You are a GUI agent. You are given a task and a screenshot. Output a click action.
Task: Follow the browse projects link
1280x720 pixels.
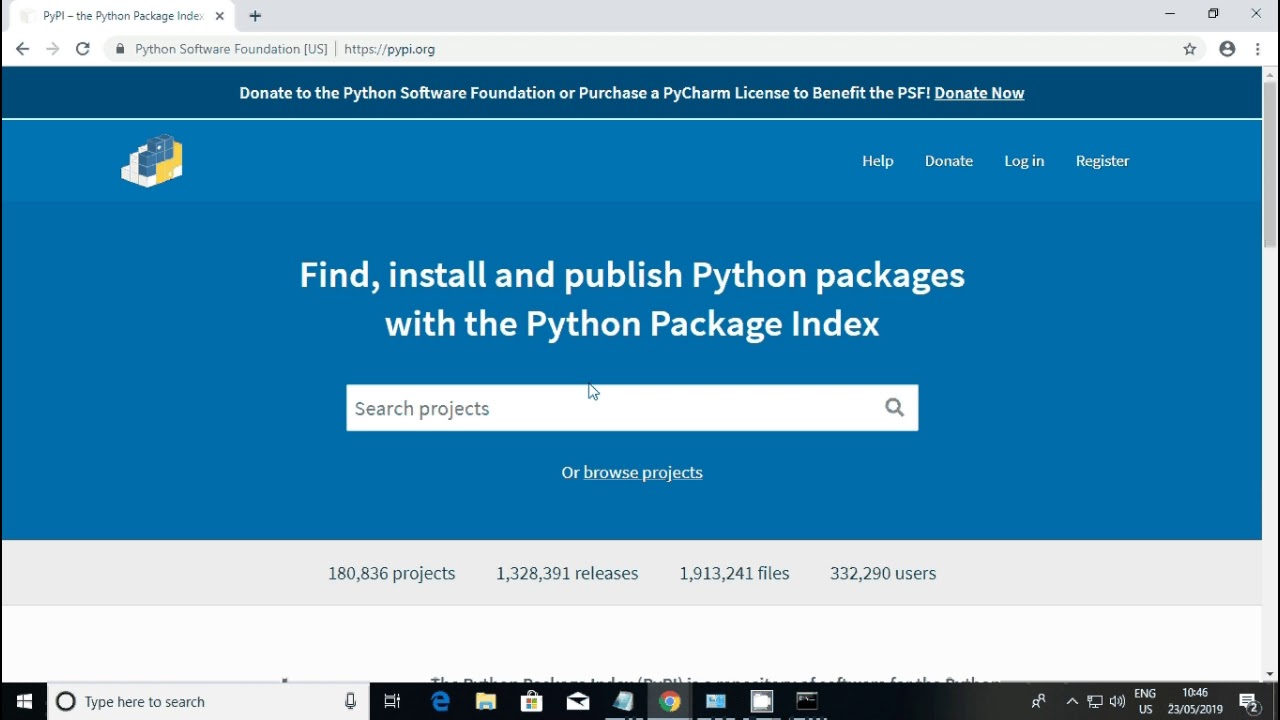click(x=643, y=472)
